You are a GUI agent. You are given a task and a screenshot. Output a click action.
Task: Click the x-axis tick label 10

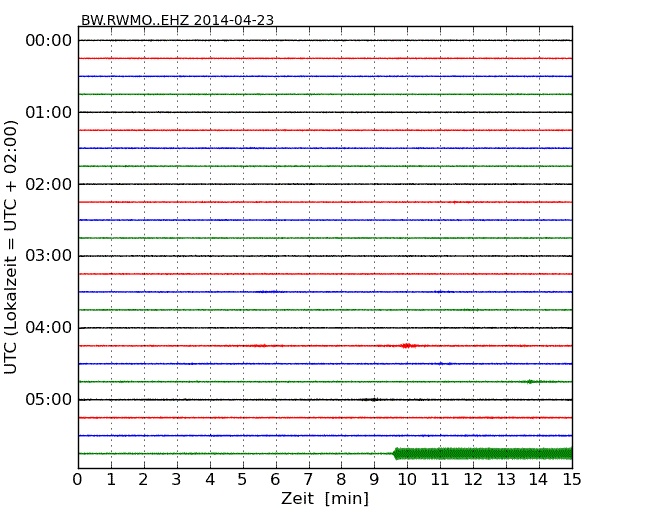click(x=407, y=480)
